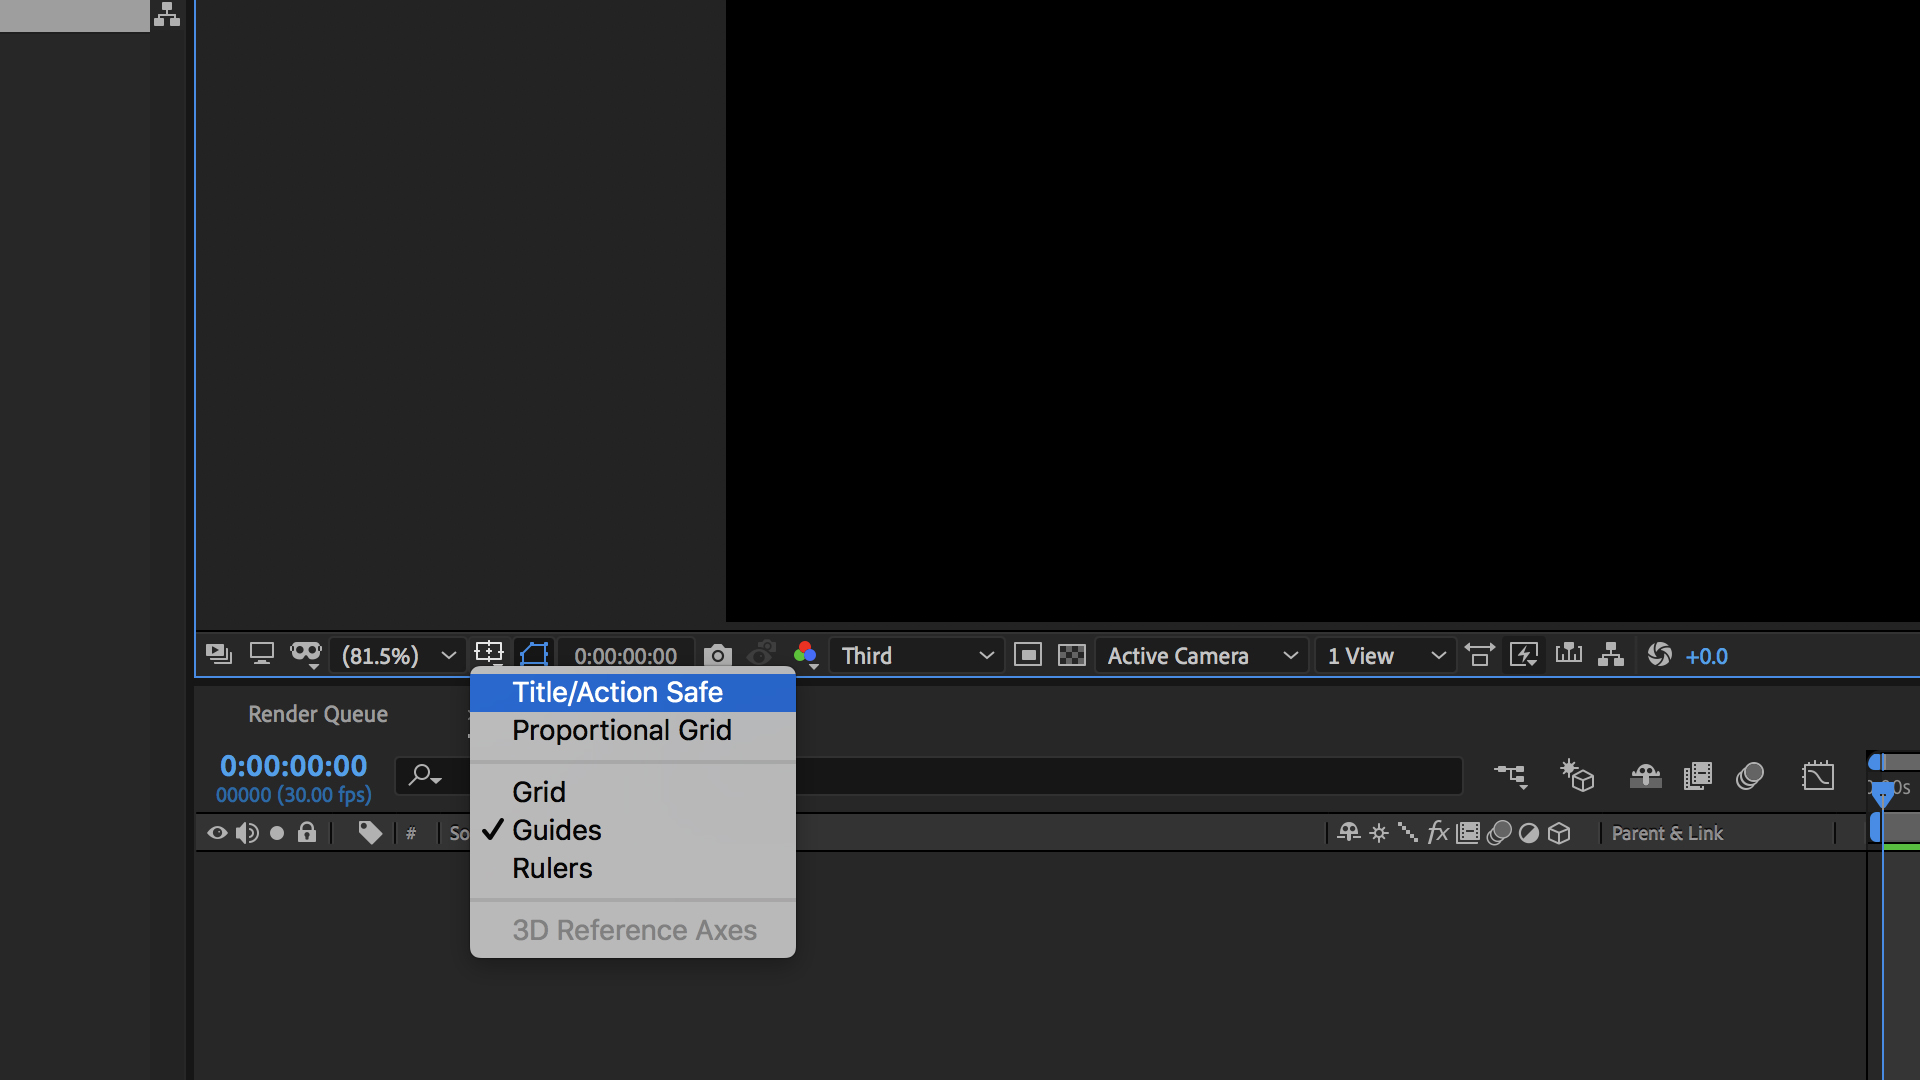Open the 81.5% magnification dropdown

397,655
